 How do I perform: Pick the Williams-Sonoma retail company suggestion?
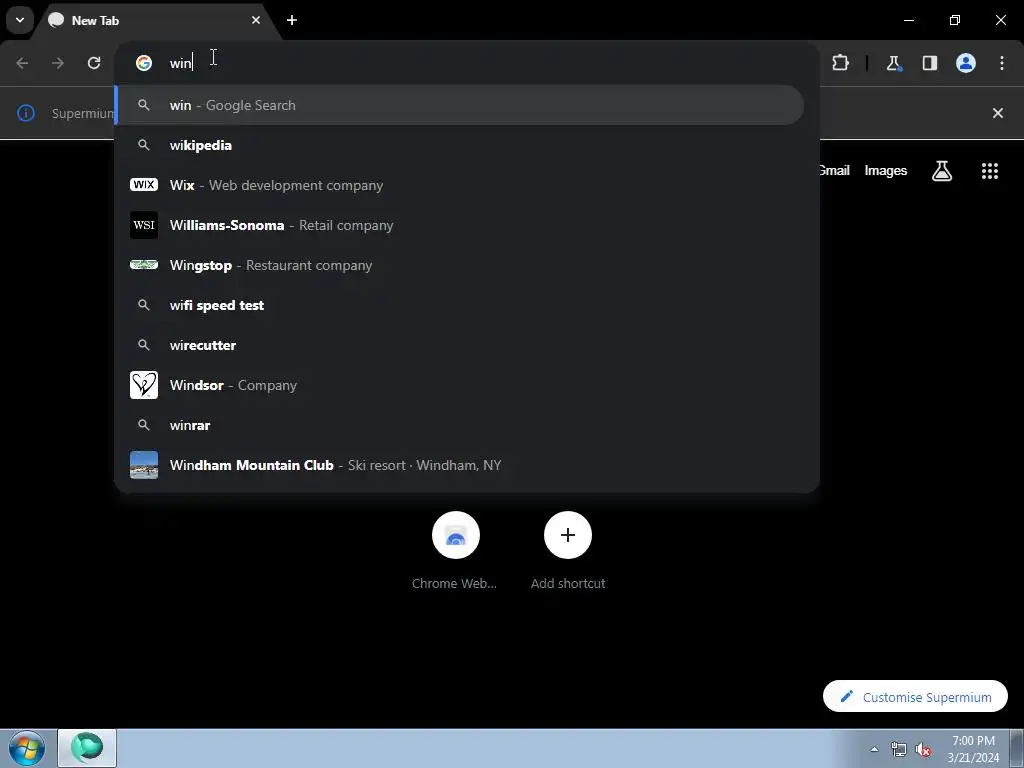click(x=460, y=225)
